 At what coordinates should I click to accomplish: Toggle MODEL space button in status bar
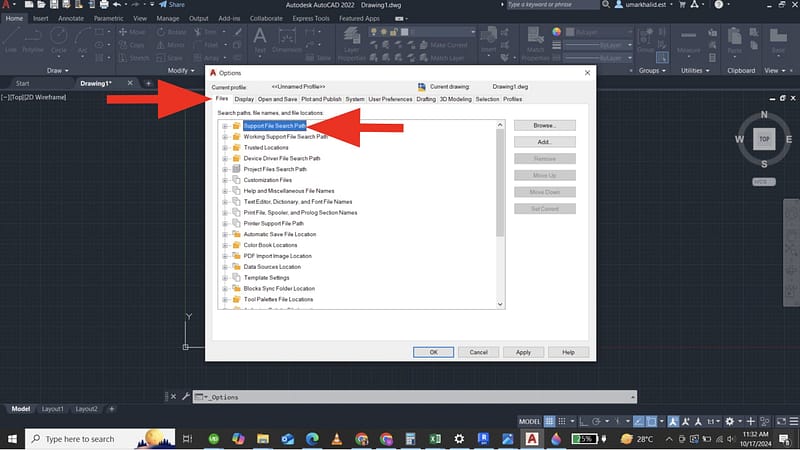pos(530,422)
